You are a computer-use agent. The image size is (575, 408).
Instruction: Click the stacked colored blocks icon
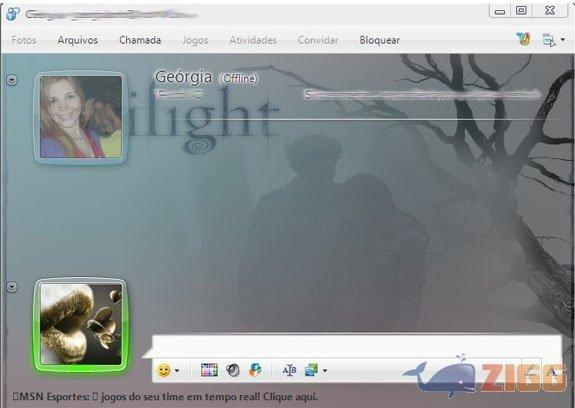tap(255, 370)
